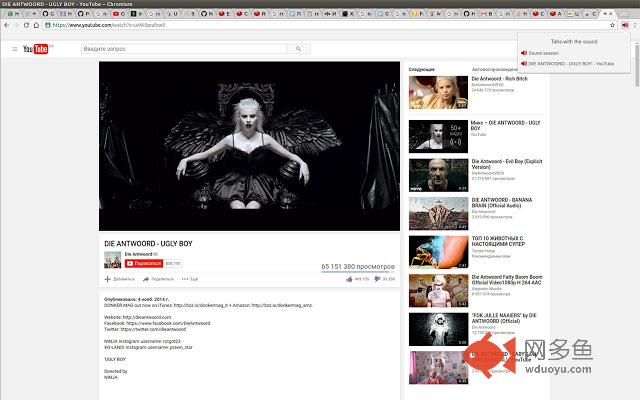The height and width of the screenshot is (400, 640).
Task: Open the Facebook link in description
Action: pos(168,323)
